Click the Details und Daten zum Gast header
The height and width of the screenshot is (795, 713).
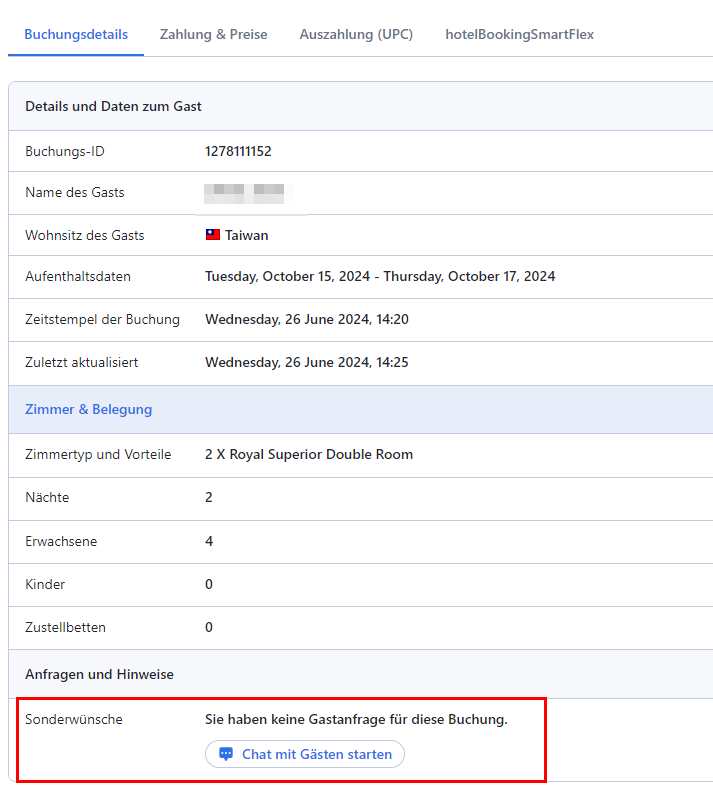[113, 106]
